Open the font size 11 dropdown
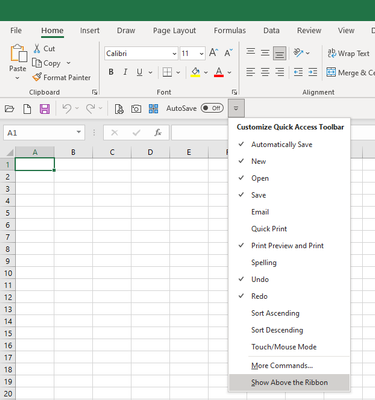 (201, 54)
